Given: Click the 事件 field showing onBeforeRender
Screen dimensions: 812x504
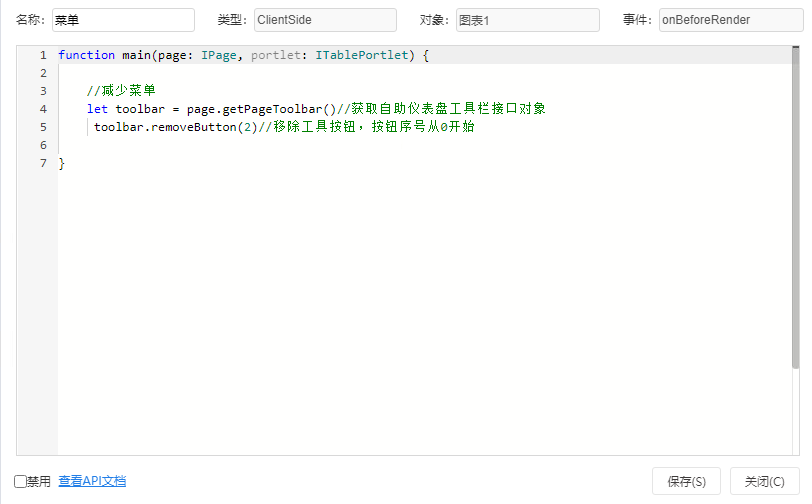Looking at the screenshot, I should [x=731, y=20].
